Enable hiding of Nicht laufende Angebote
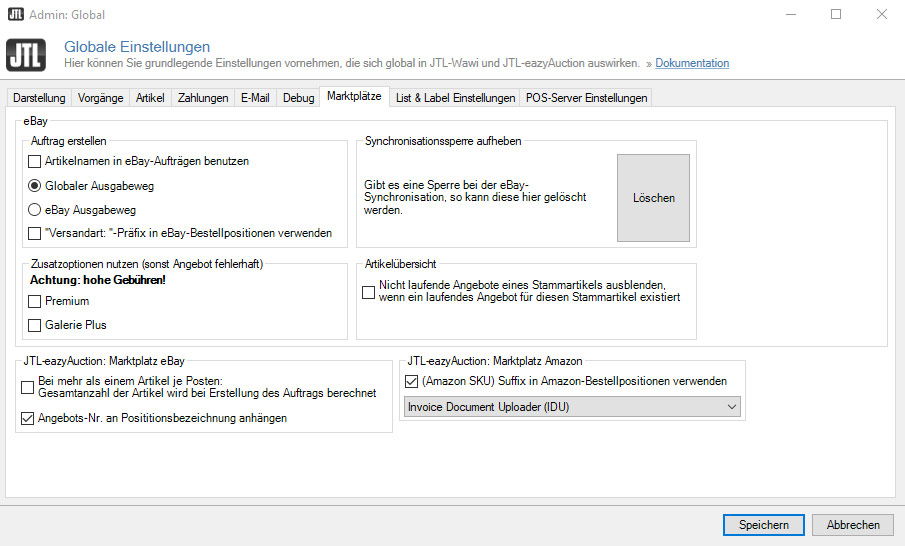The image size is (905, 546). (368, 292)
